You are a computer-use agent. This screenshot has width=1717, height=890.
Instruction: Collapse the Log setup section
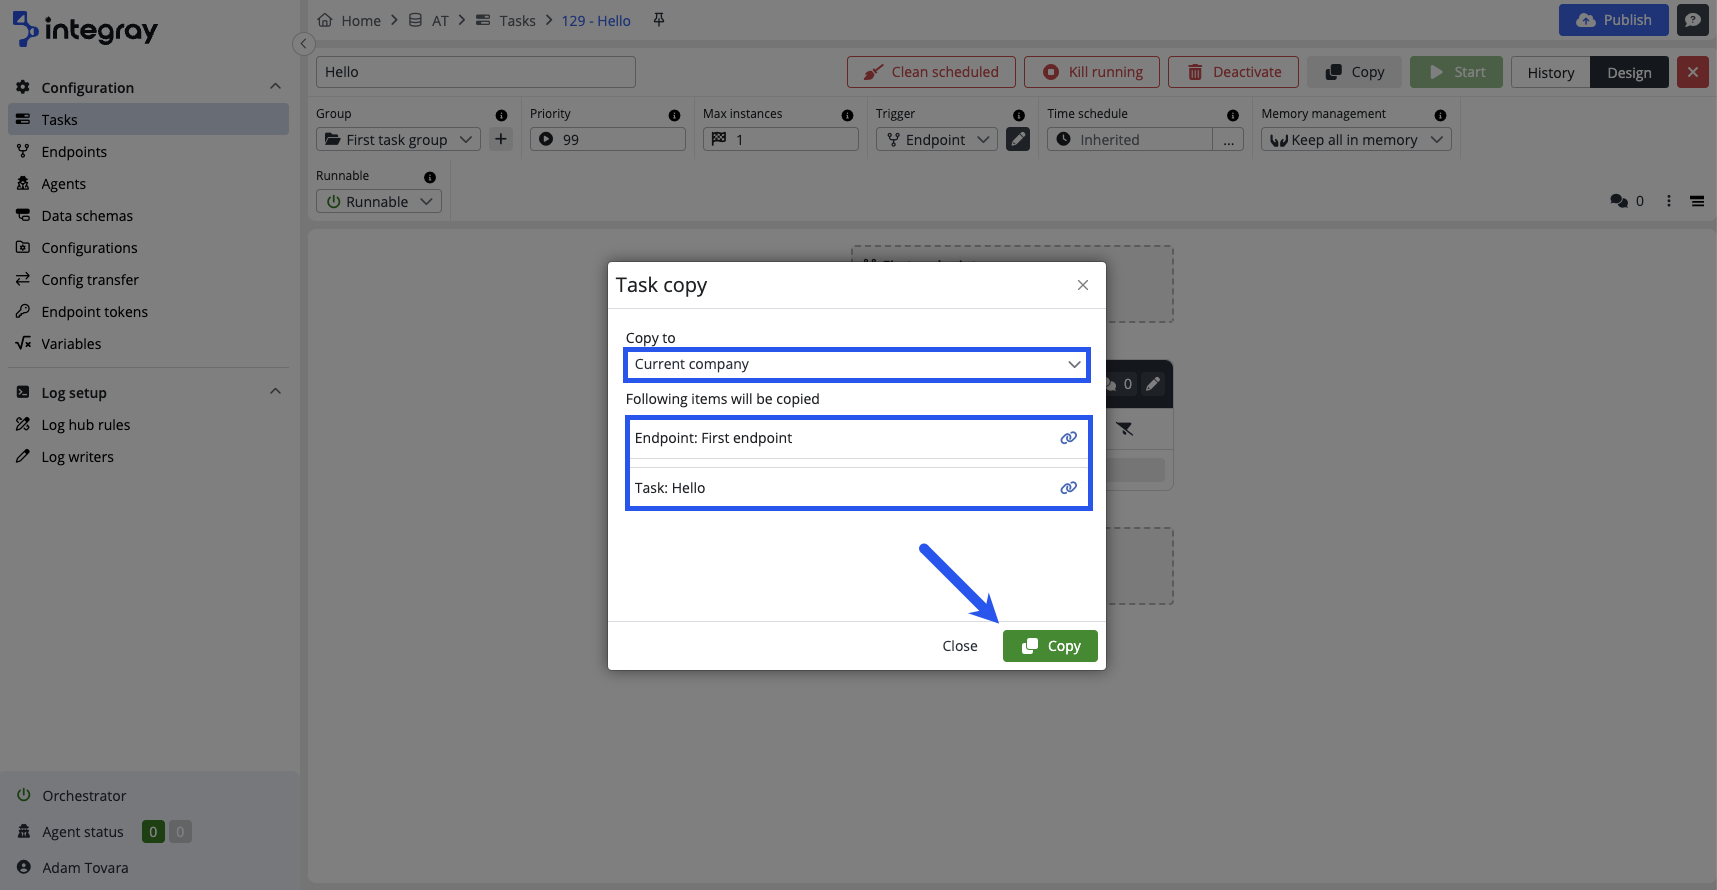[x=275, y=392]
